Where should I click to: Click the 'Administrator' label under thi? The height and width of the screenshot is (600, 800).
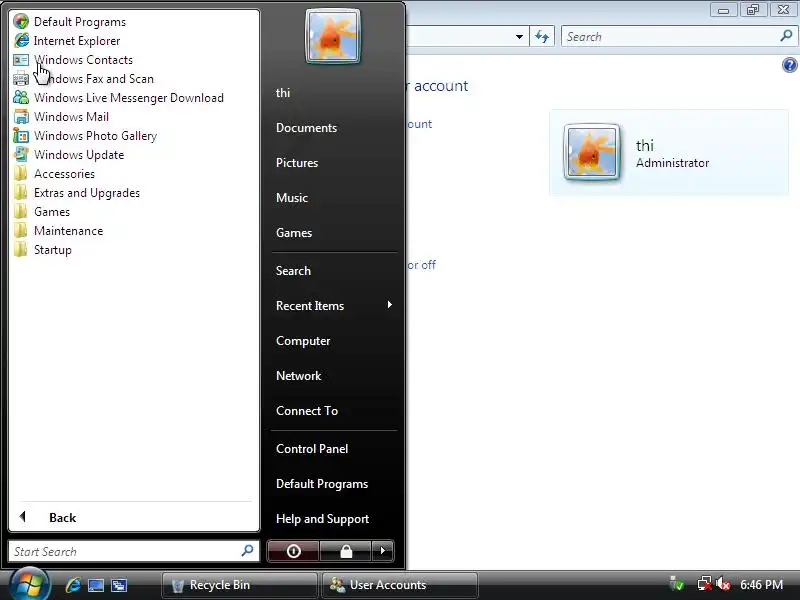[x=672, y=163]
